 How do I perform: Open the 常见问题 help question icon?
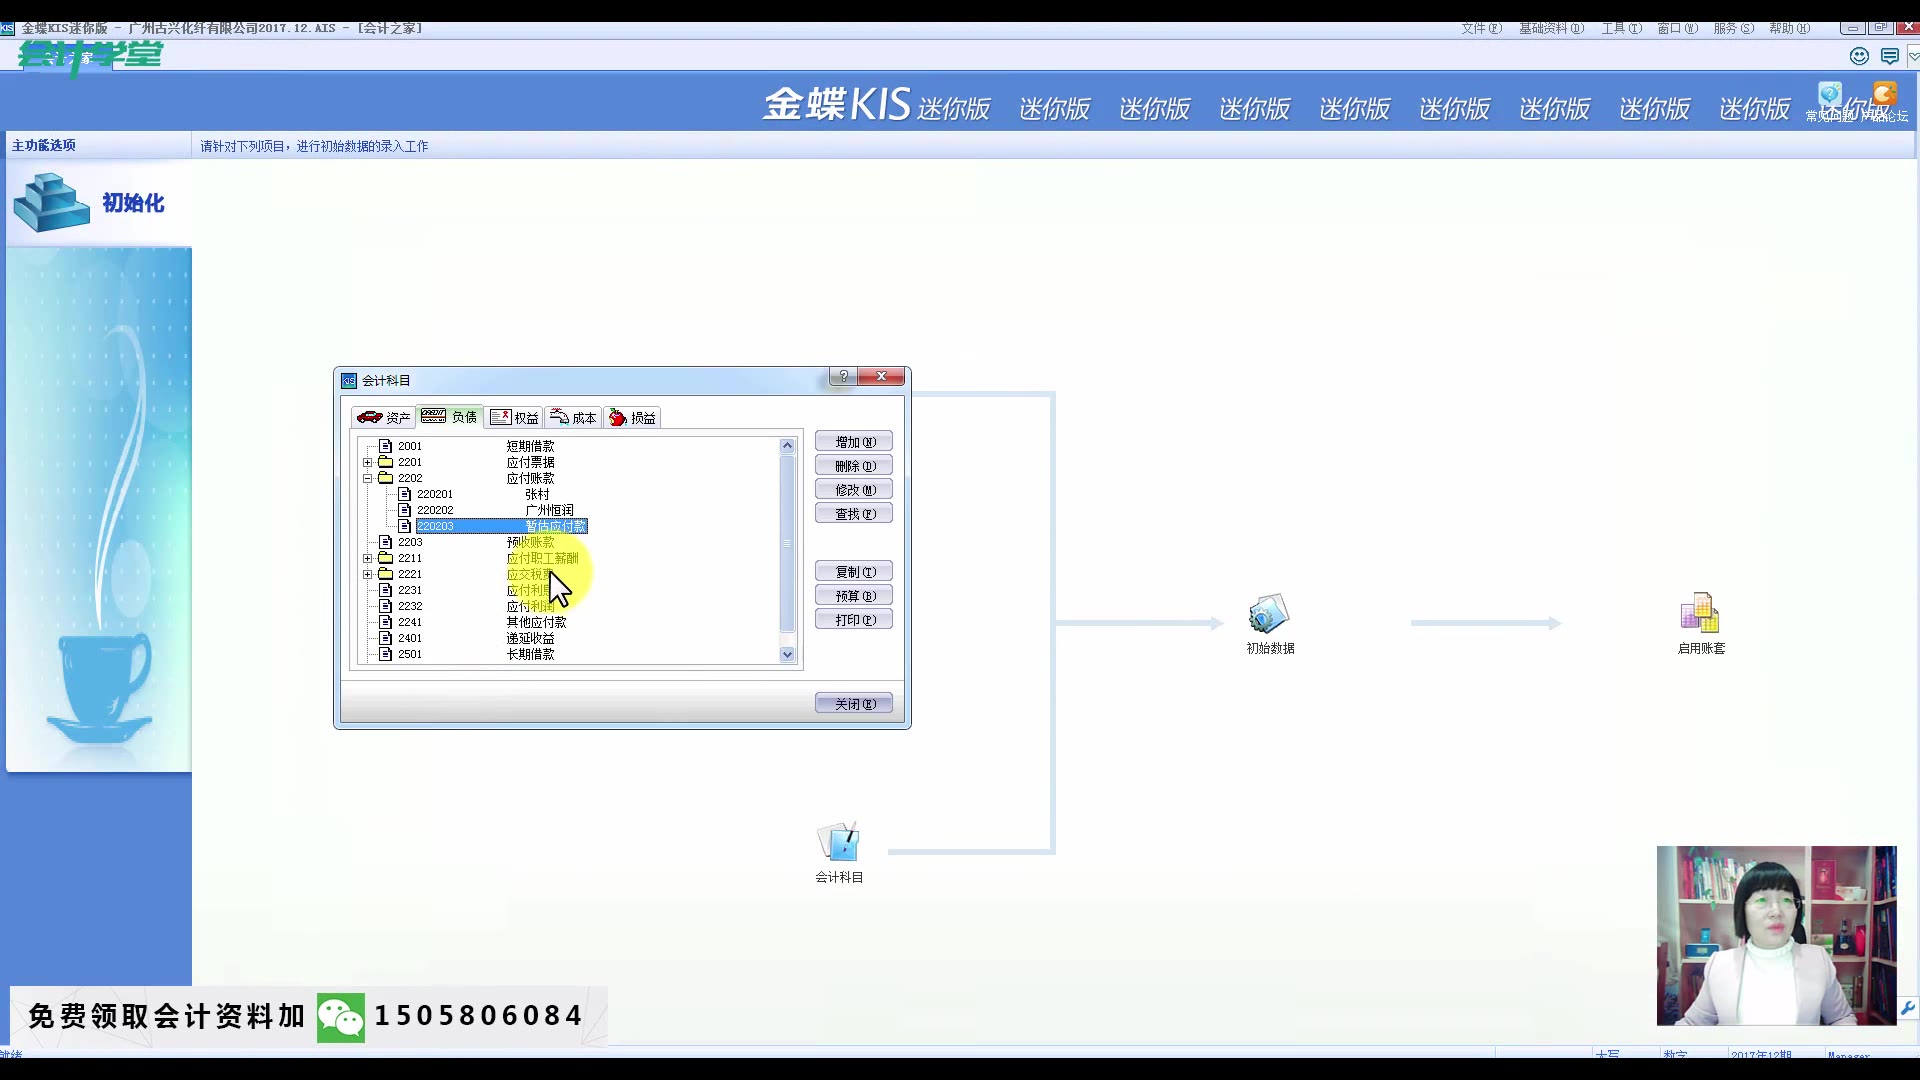click(1830, 95)
